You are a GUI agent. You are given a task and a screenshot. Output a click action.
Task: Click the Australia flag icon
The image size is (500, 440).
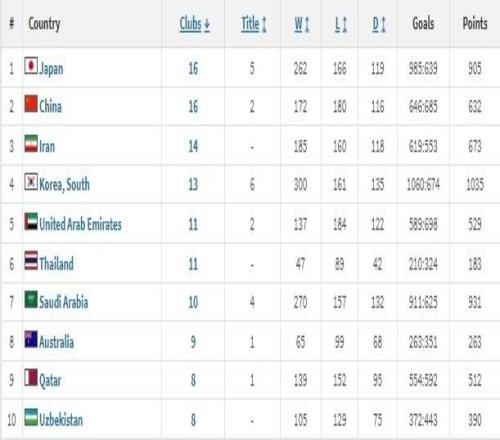click(31, 339)
